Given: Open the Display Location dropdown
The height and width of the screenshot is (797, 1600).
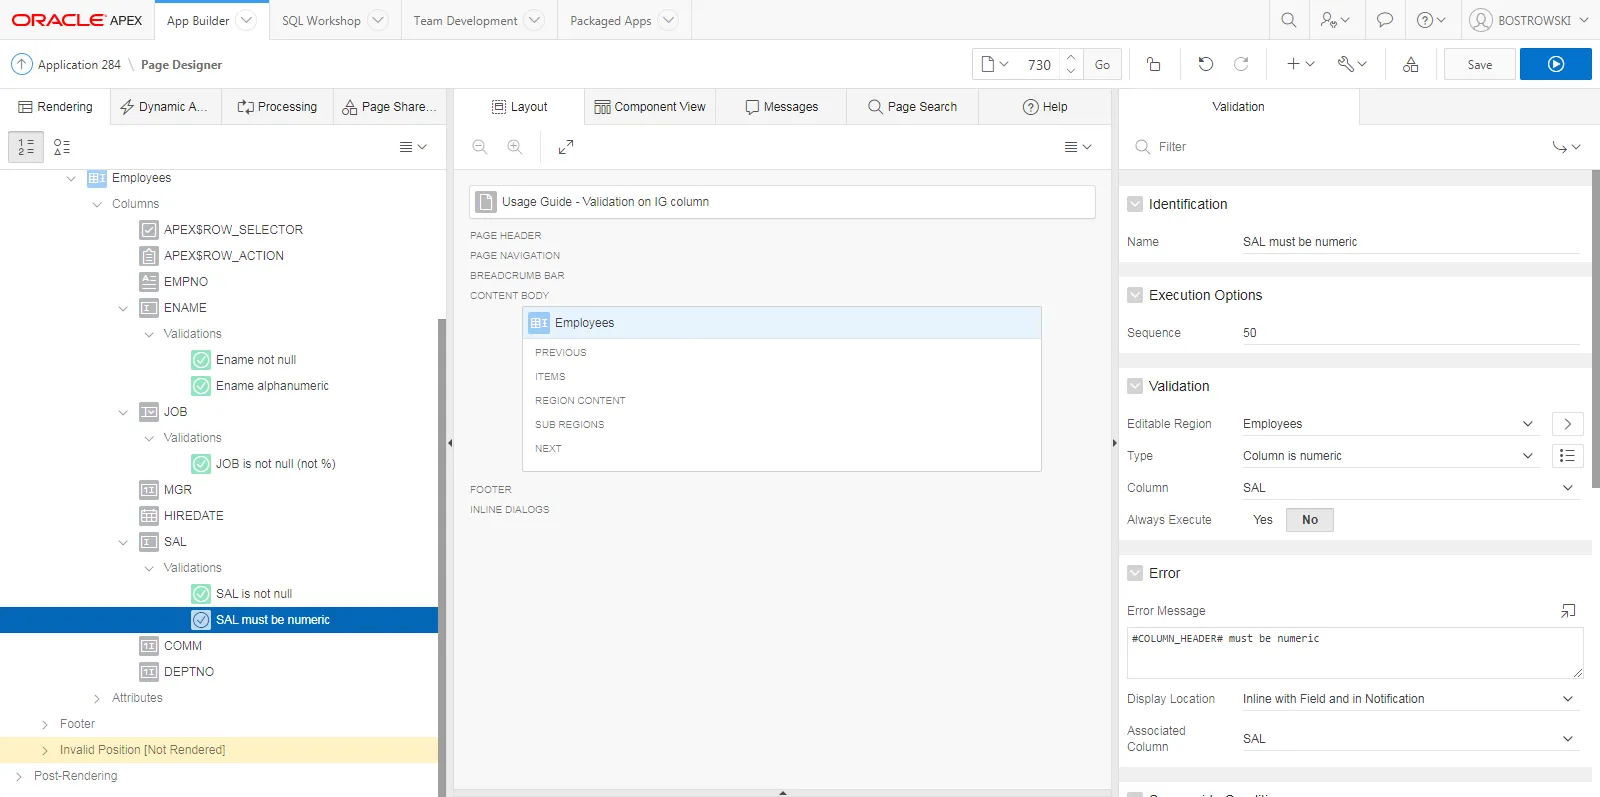Looking at the screenshot, I should (x=1407, y=699).
